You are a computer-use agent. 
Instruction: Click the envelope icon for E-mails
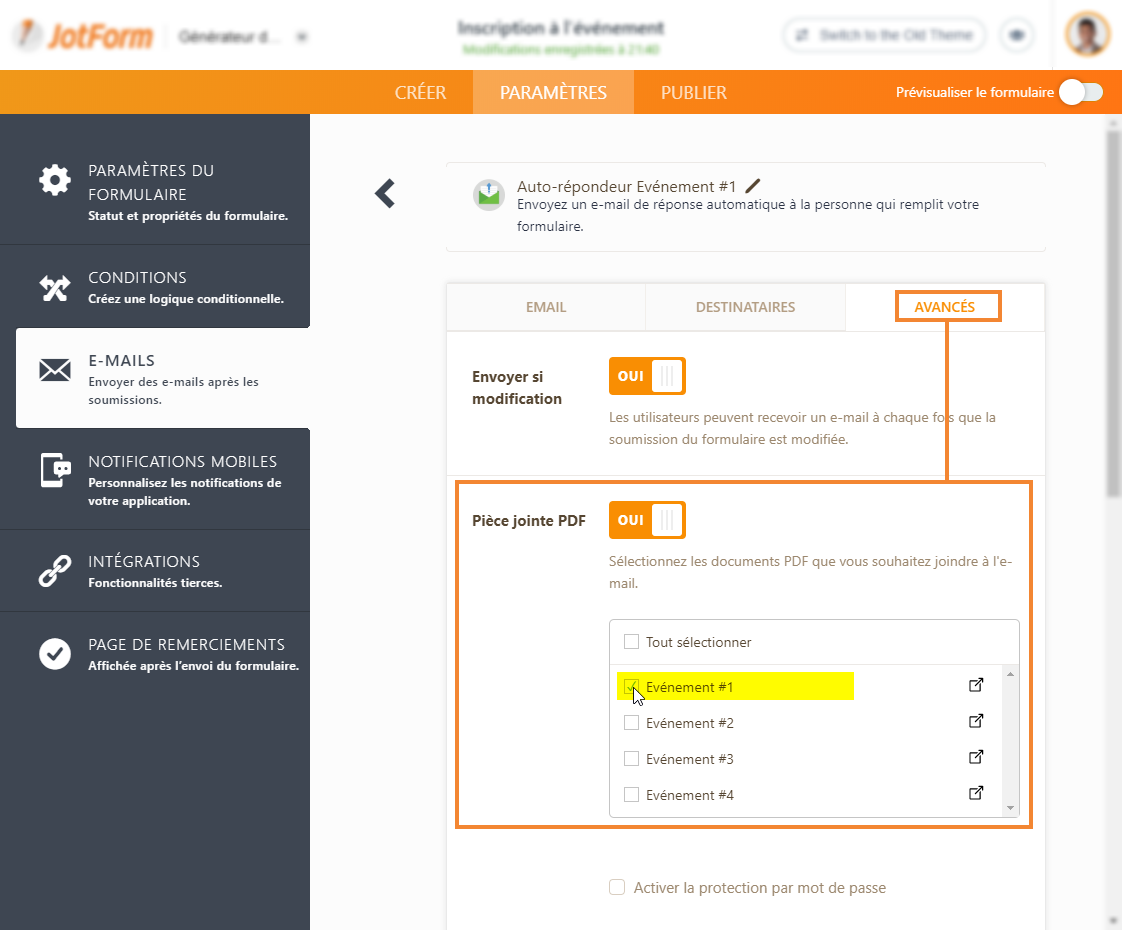click(55, 370)
